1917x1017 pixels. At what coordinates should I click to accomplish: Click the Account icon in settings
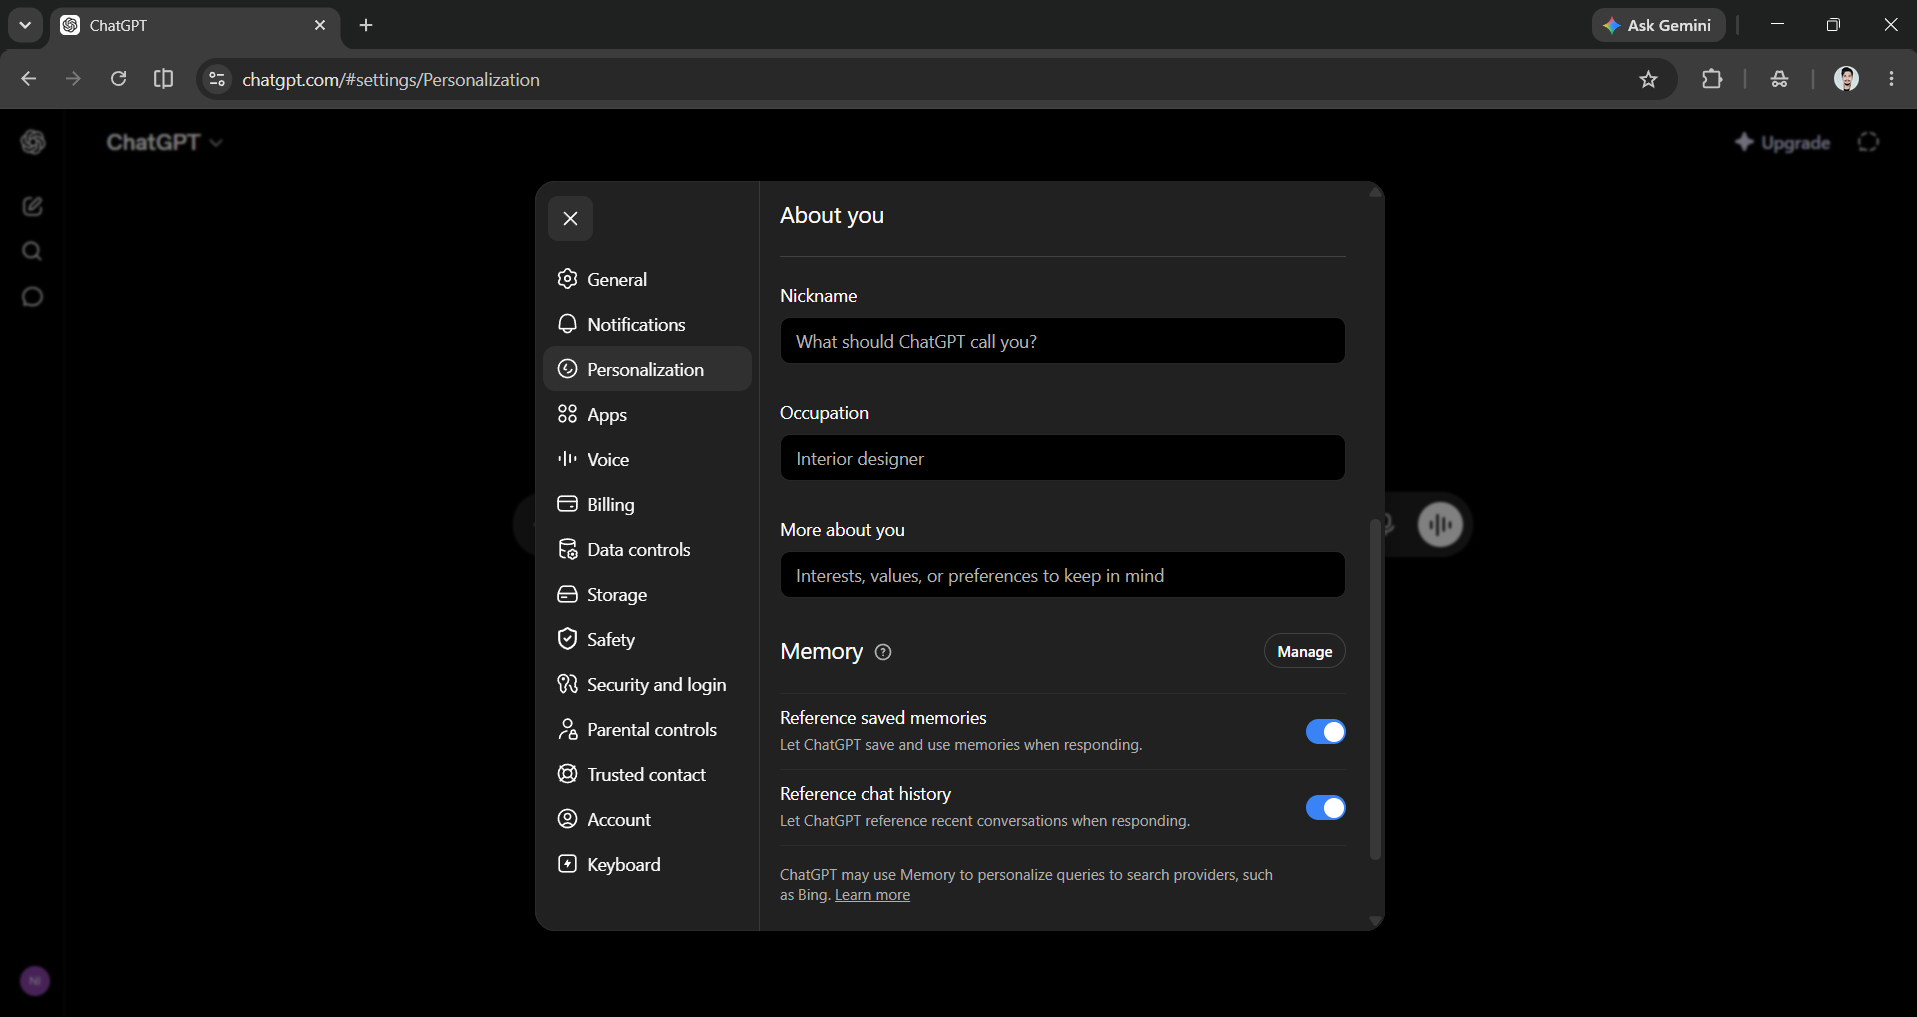[568, 819]
